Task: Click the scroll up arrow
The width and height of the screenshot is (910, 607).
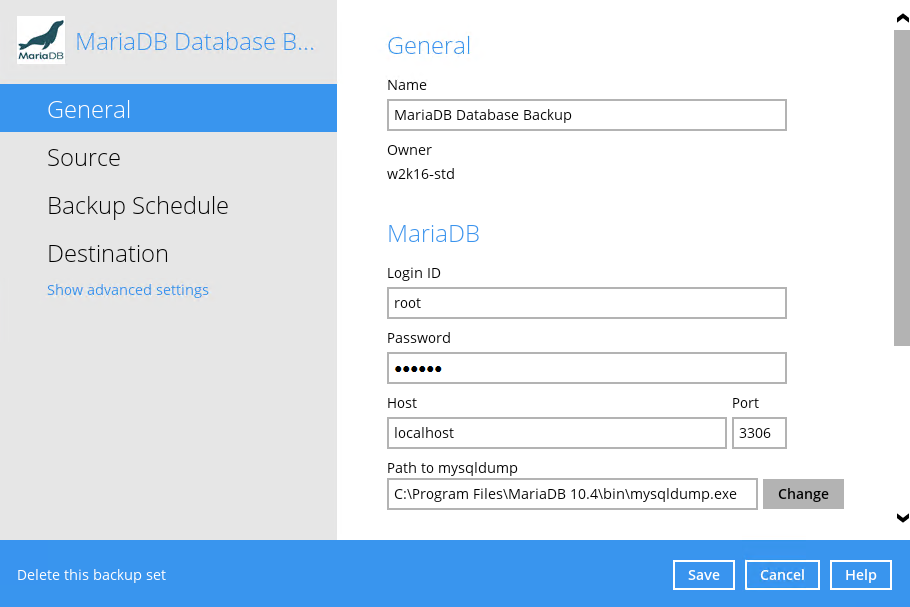Action: (902, 18)
